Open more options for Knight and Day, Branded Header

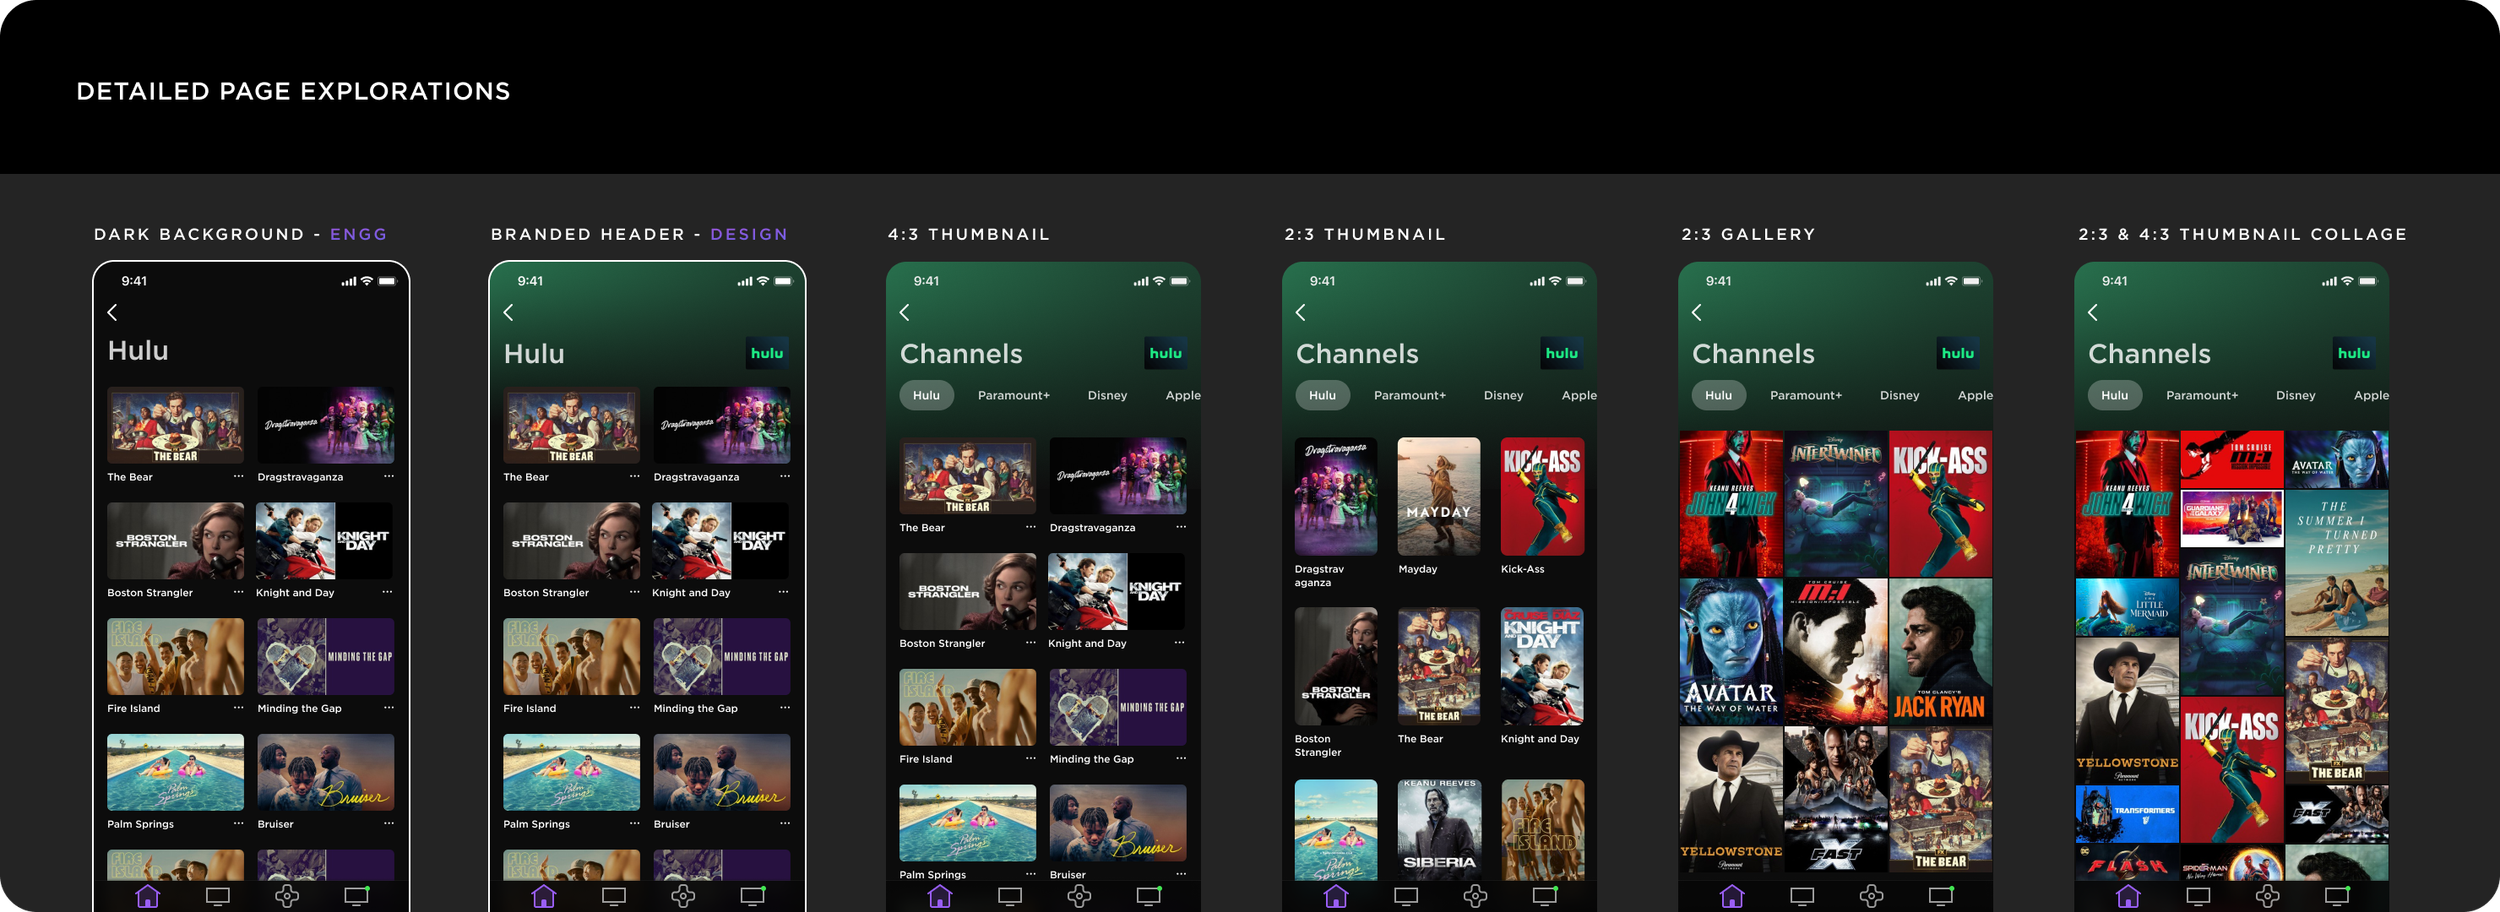pyautogui.click(x=783, y=592)
